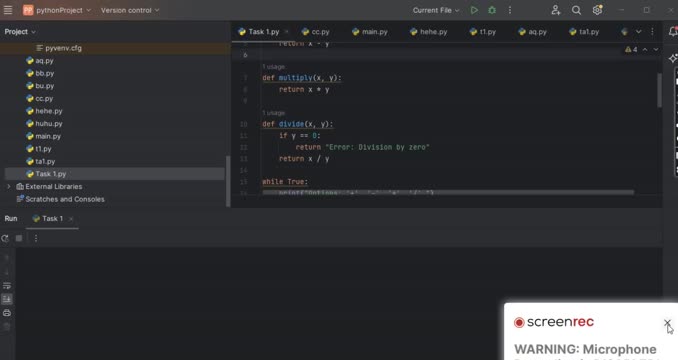Rerun Task 1 in Run panel
678x360 pixels.
point(5,238)
